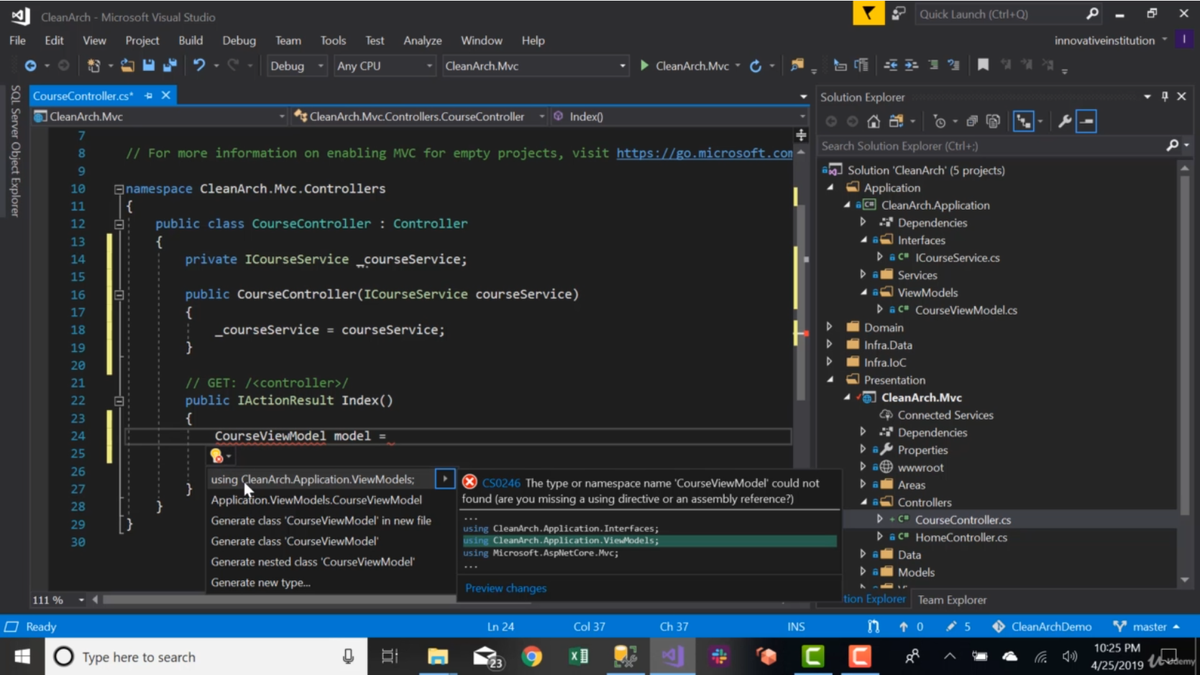The width and height of the screenshot is (1200, 675).
Task: Click the pencil pending changes indicator in the status bar
Action: point(951,627)
